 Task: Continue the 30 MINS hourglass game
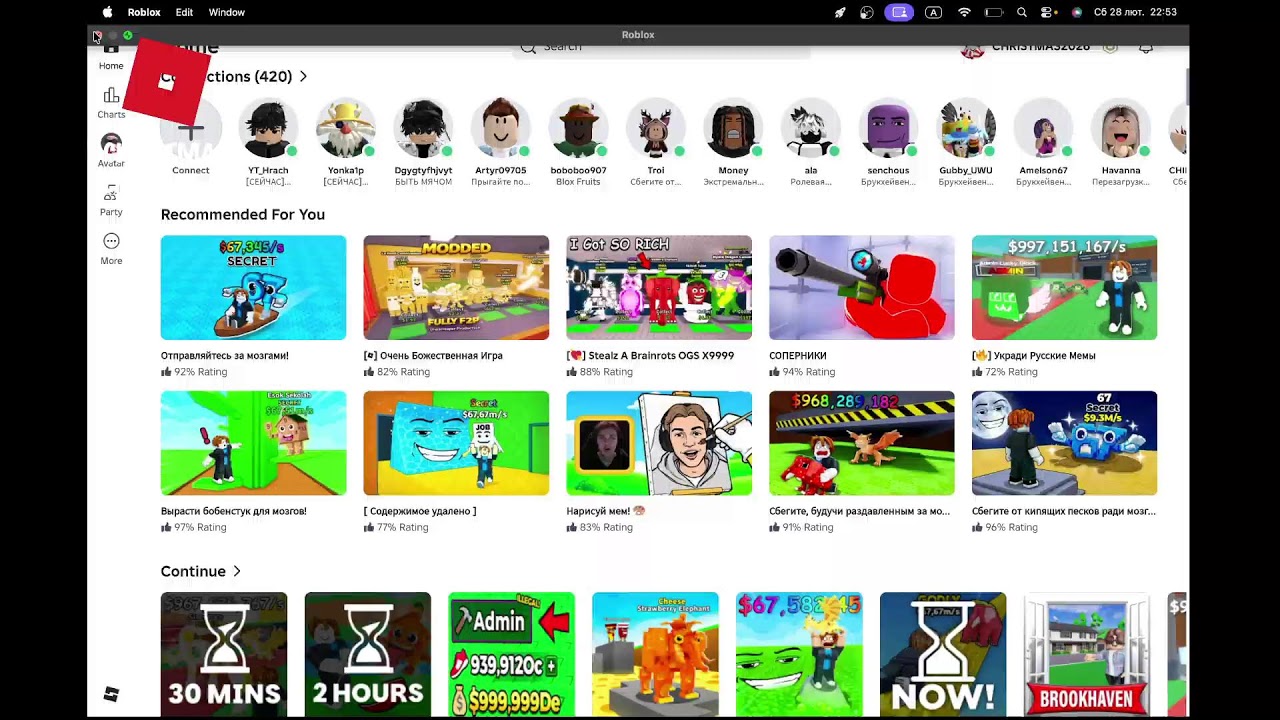click(x=224, y=655)
